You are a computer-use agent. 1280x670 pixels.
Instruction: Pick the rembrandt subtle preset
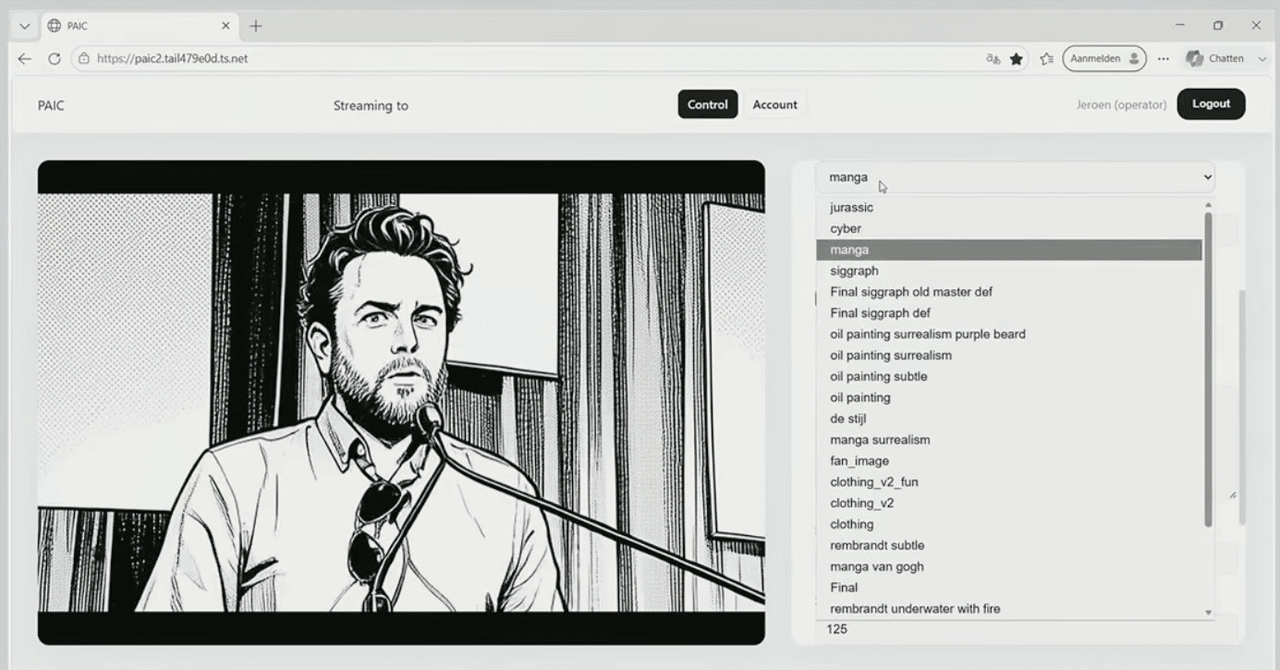click(1009, 545)
